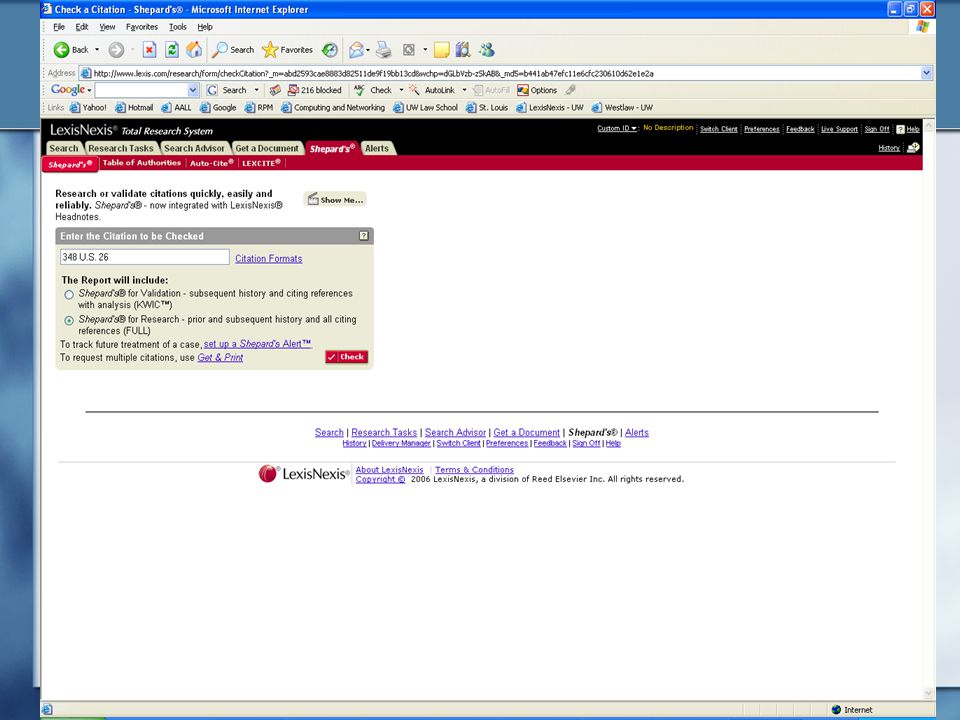Click the icon next to History link
This screenshot has width=960, height=720.
(x=913, y=148)
